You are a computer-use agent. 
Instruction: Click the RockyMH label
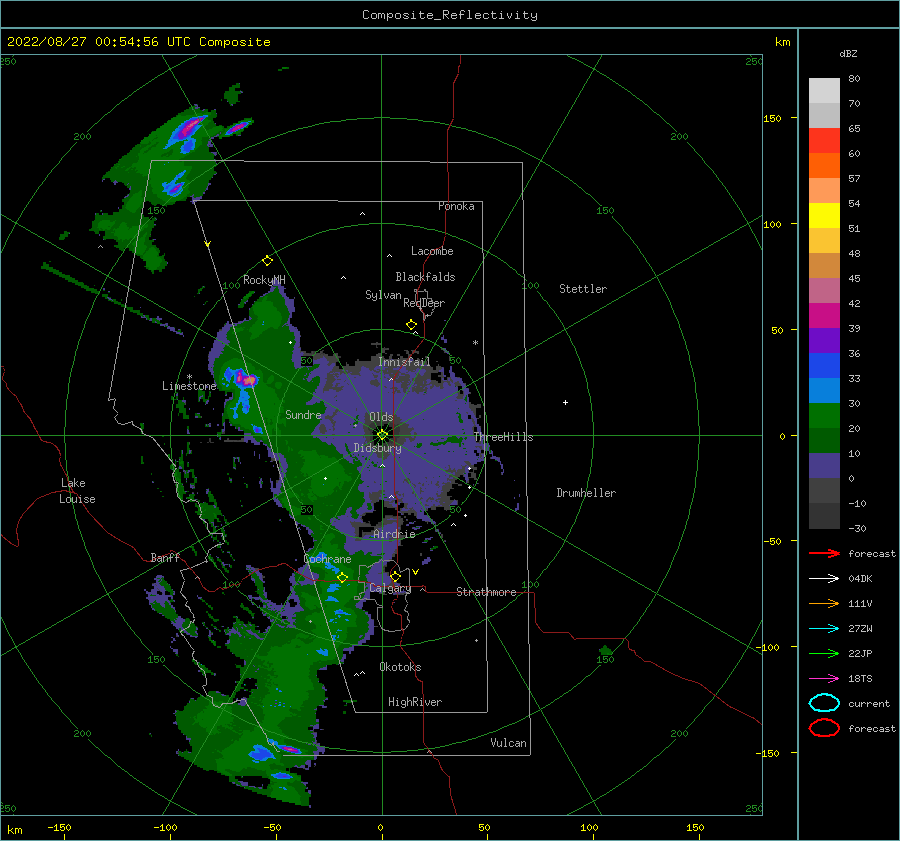click(264, 280)
